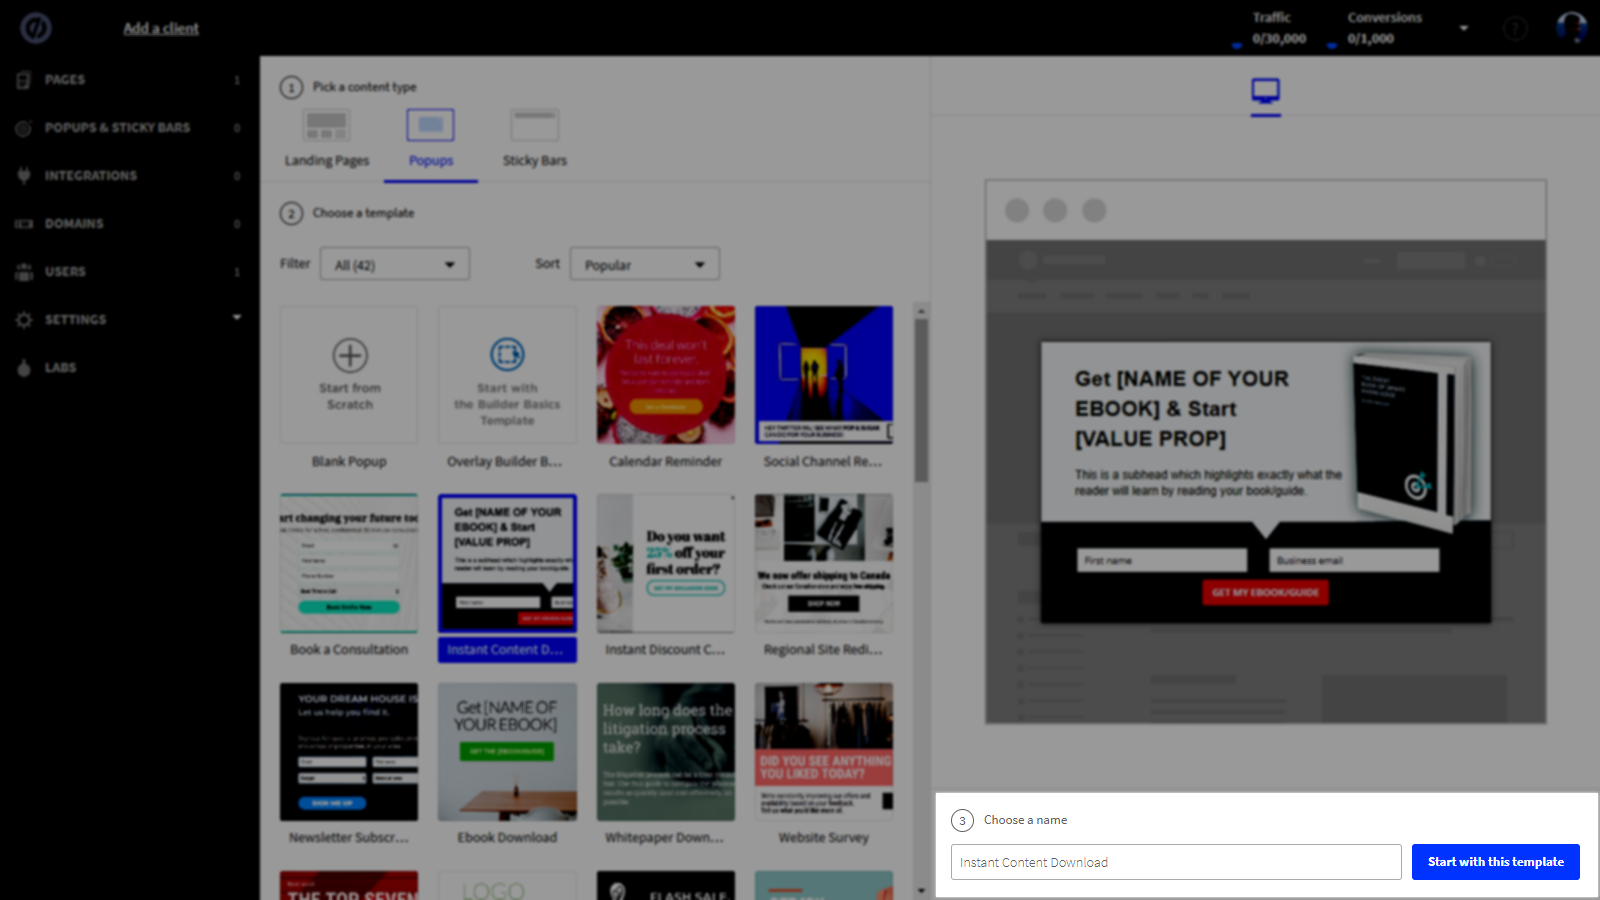Open the Sort Popular dropdown
This screenshot has width=1600, height=900.
tap(645, 265)
